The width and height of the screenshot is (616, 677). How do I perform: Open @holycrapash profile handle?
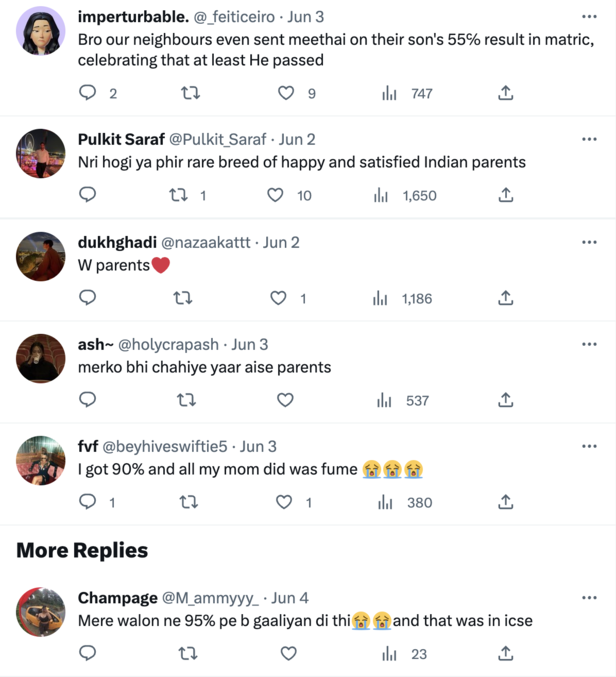click(x=168, y=345)
